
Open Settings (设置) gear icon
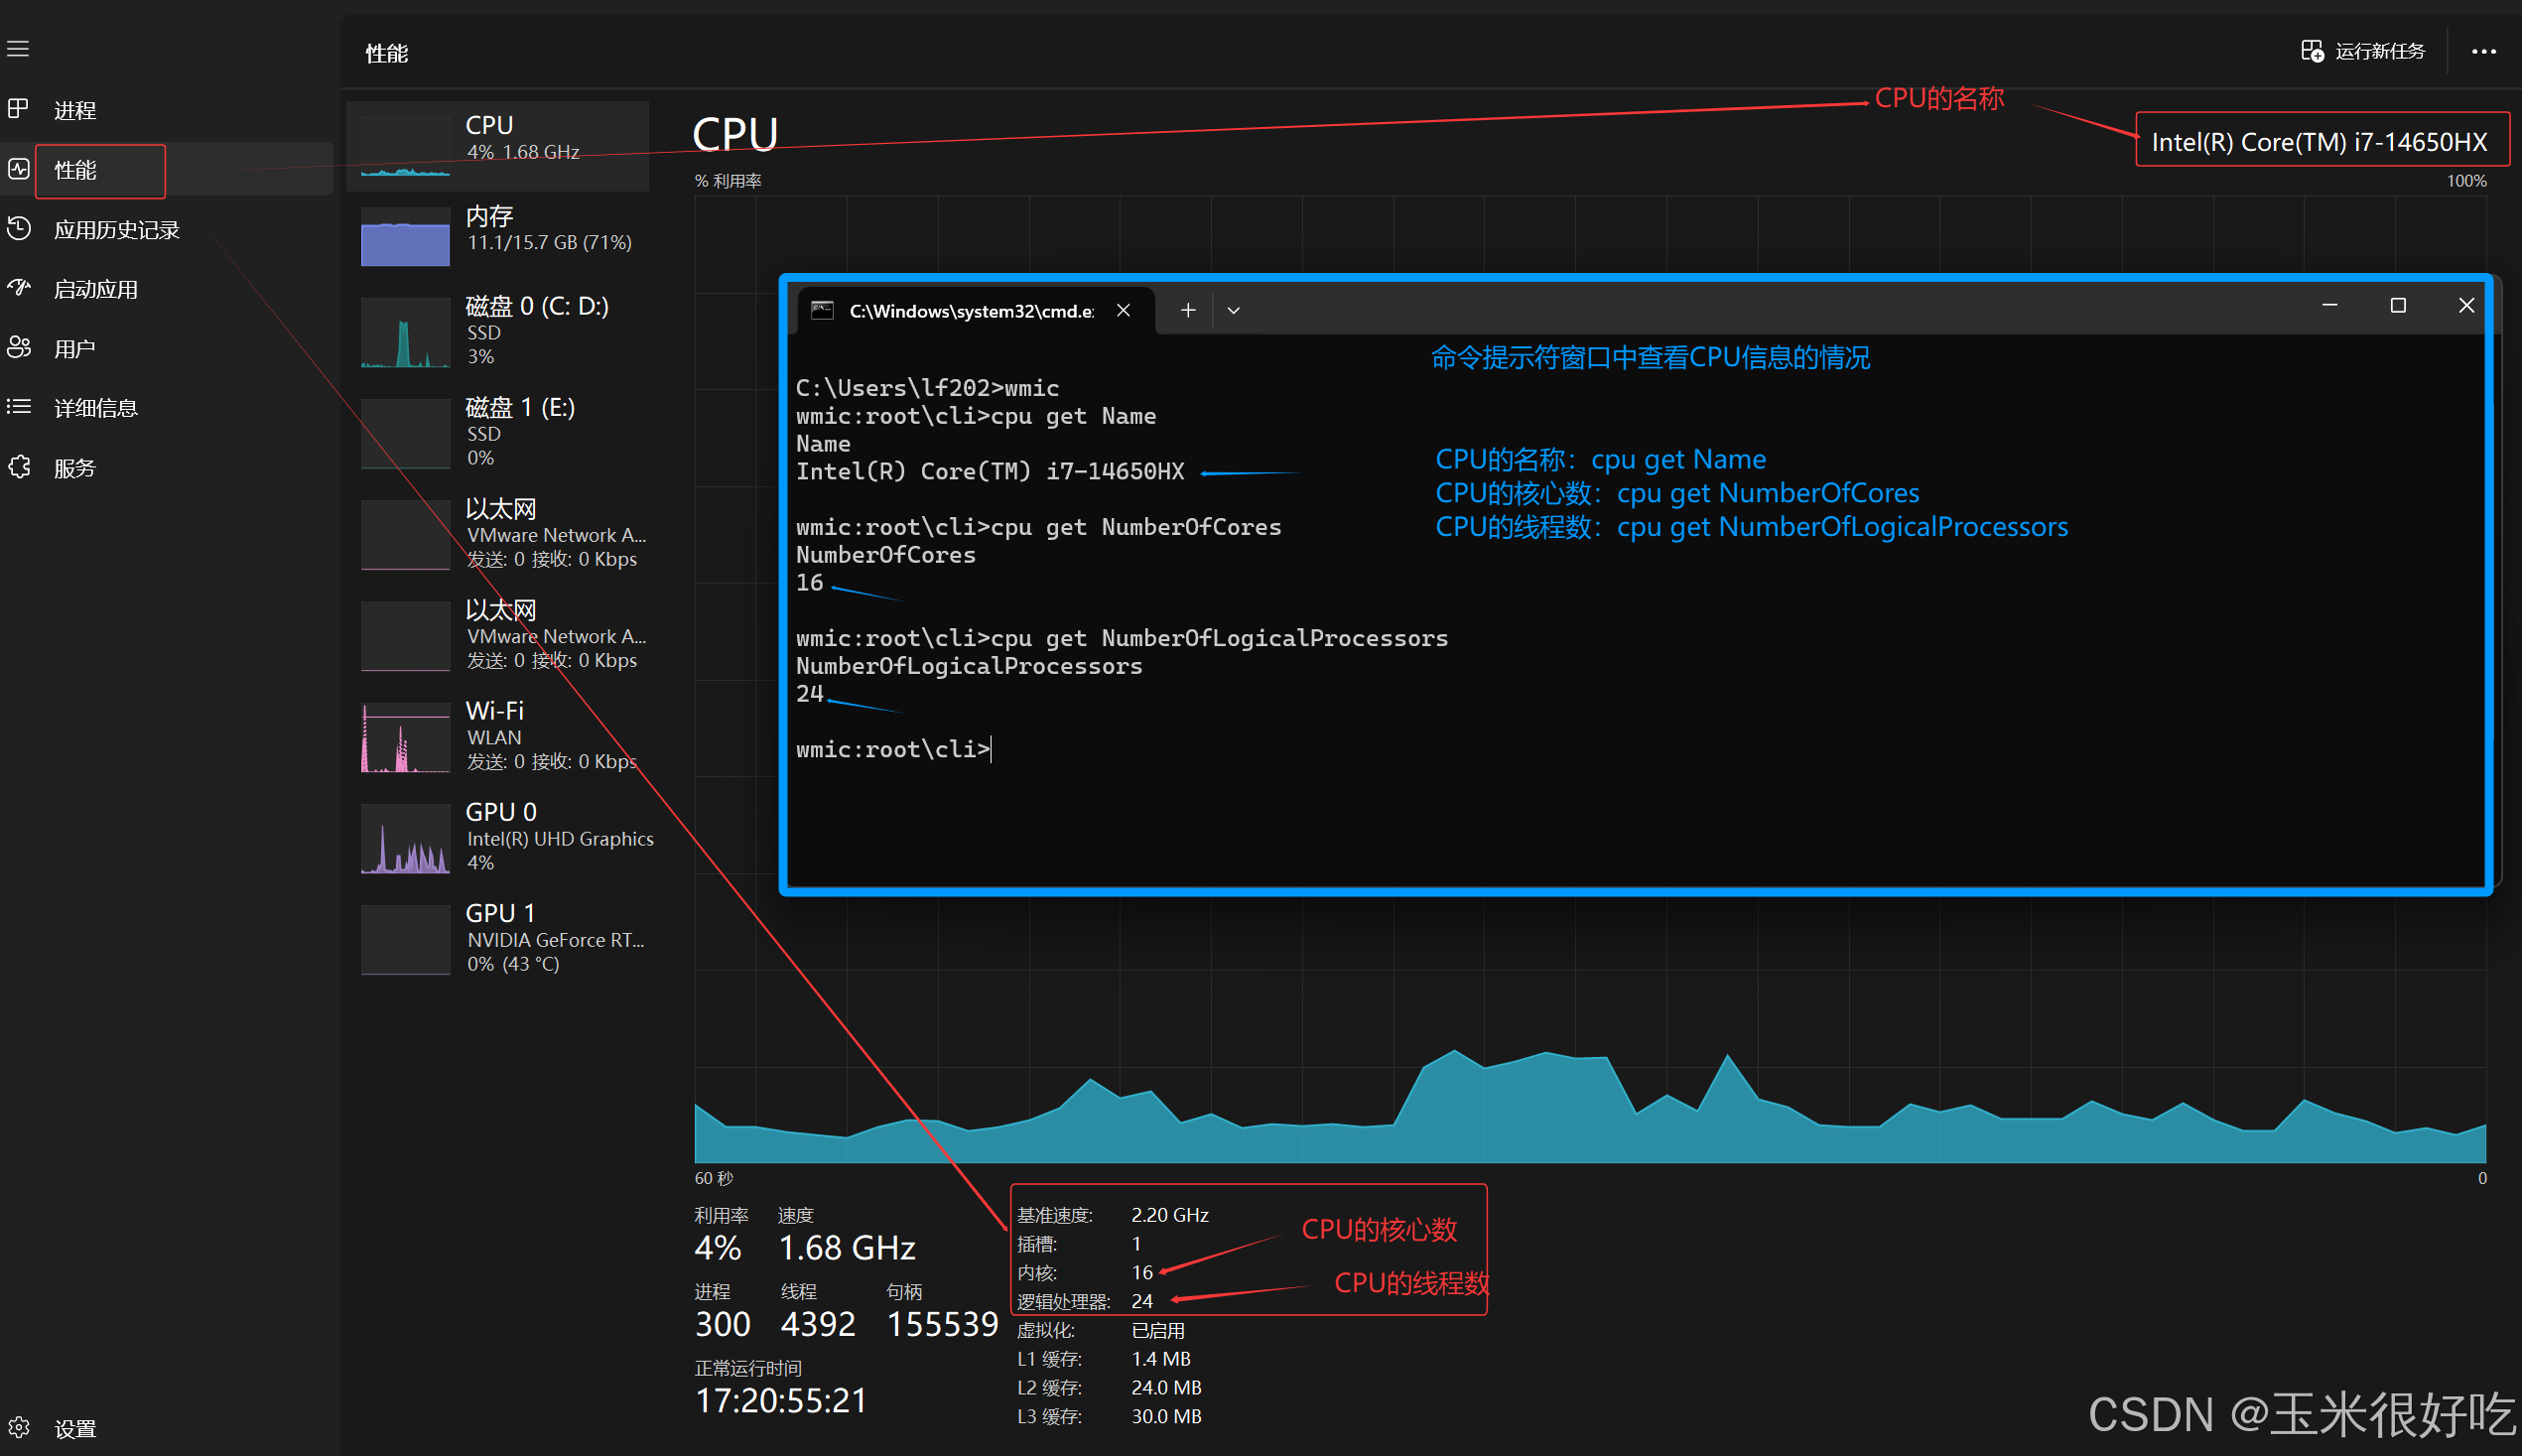click(x=18, y=1428)
